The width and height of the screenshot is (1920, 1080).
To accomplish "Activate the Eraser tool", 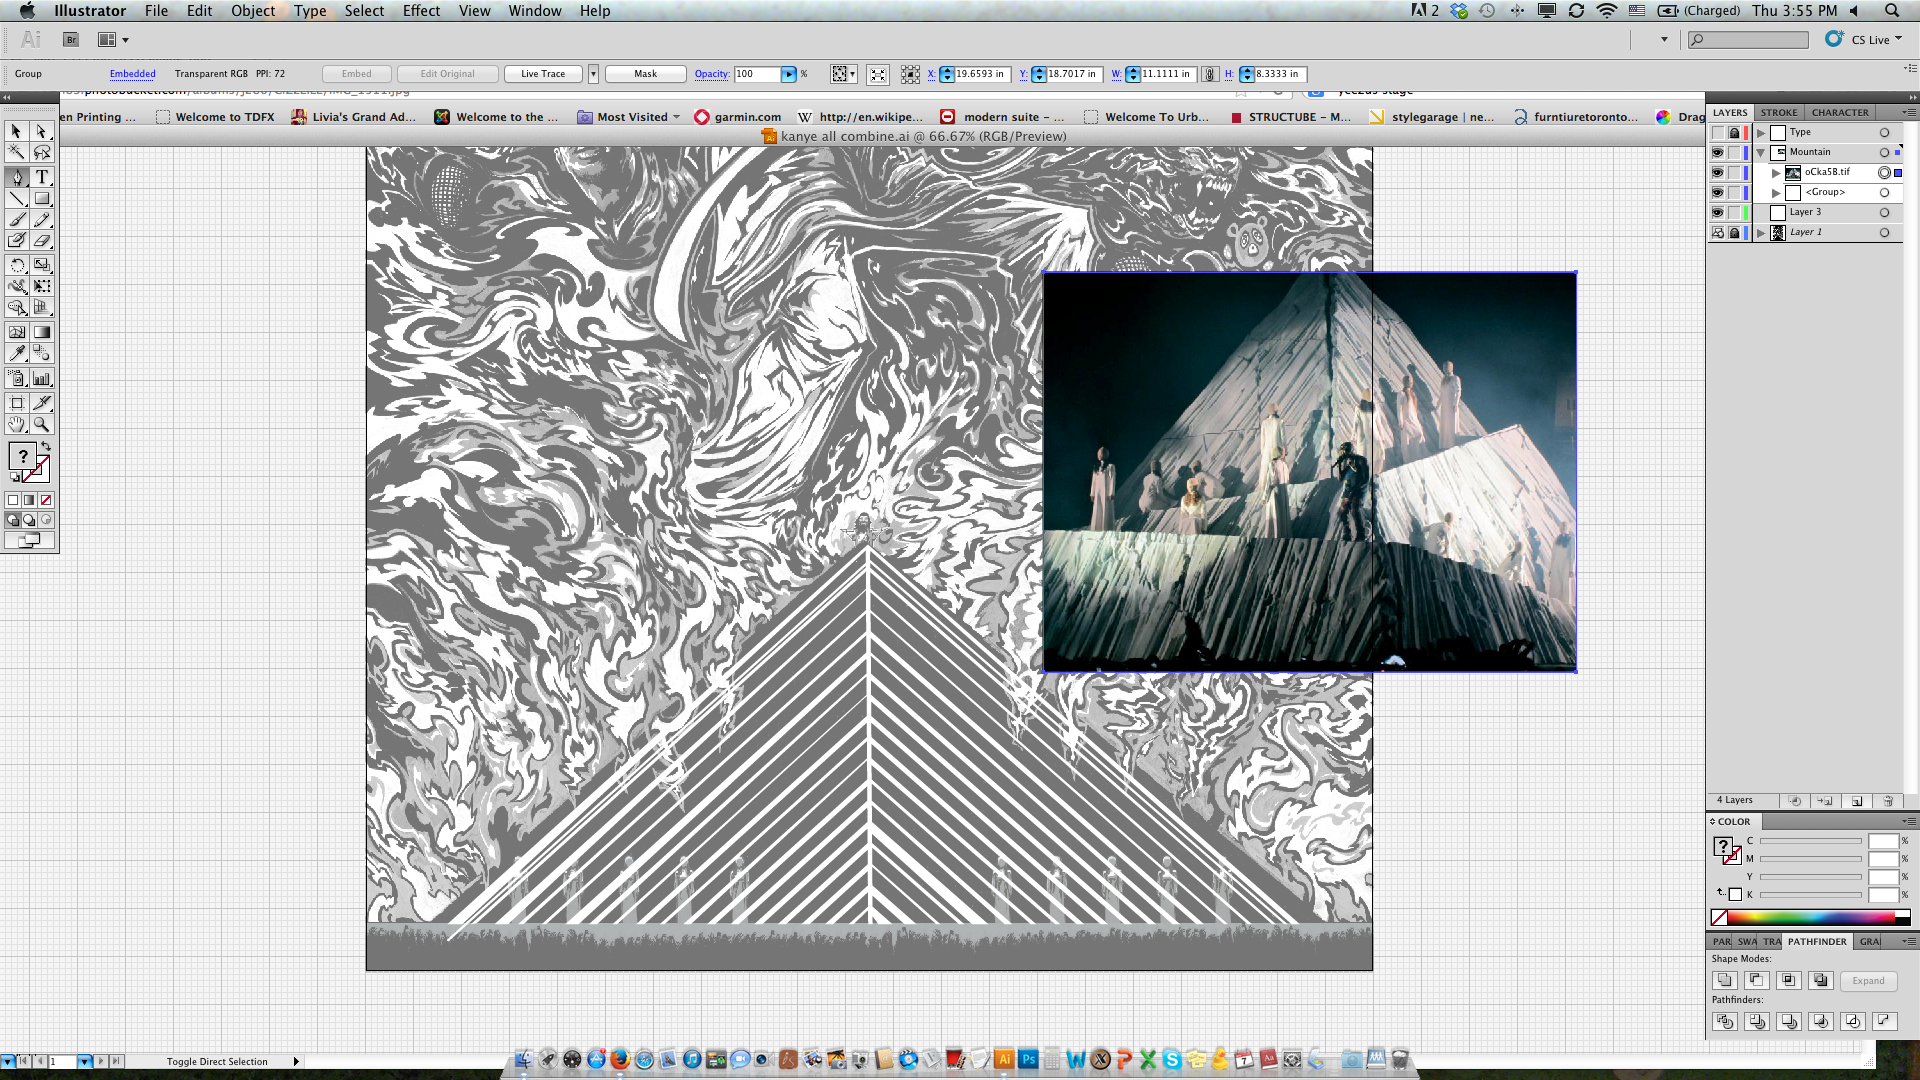I will 42,241.
